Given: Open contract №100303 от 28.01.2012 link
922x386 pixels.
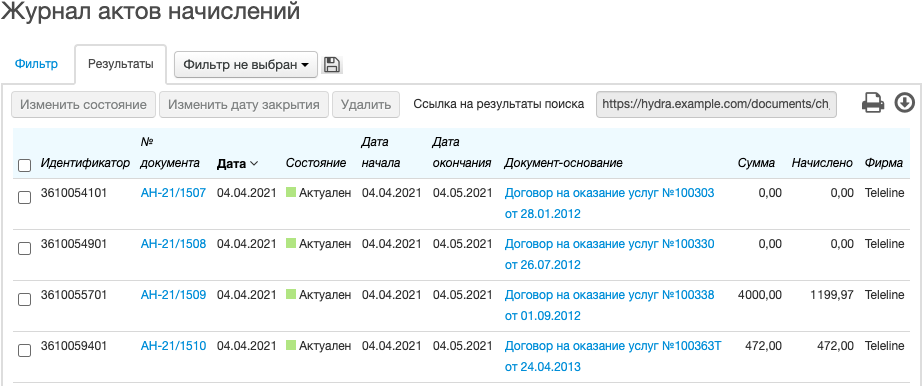Looking at the screenshot, I should (x=610, y=203).
